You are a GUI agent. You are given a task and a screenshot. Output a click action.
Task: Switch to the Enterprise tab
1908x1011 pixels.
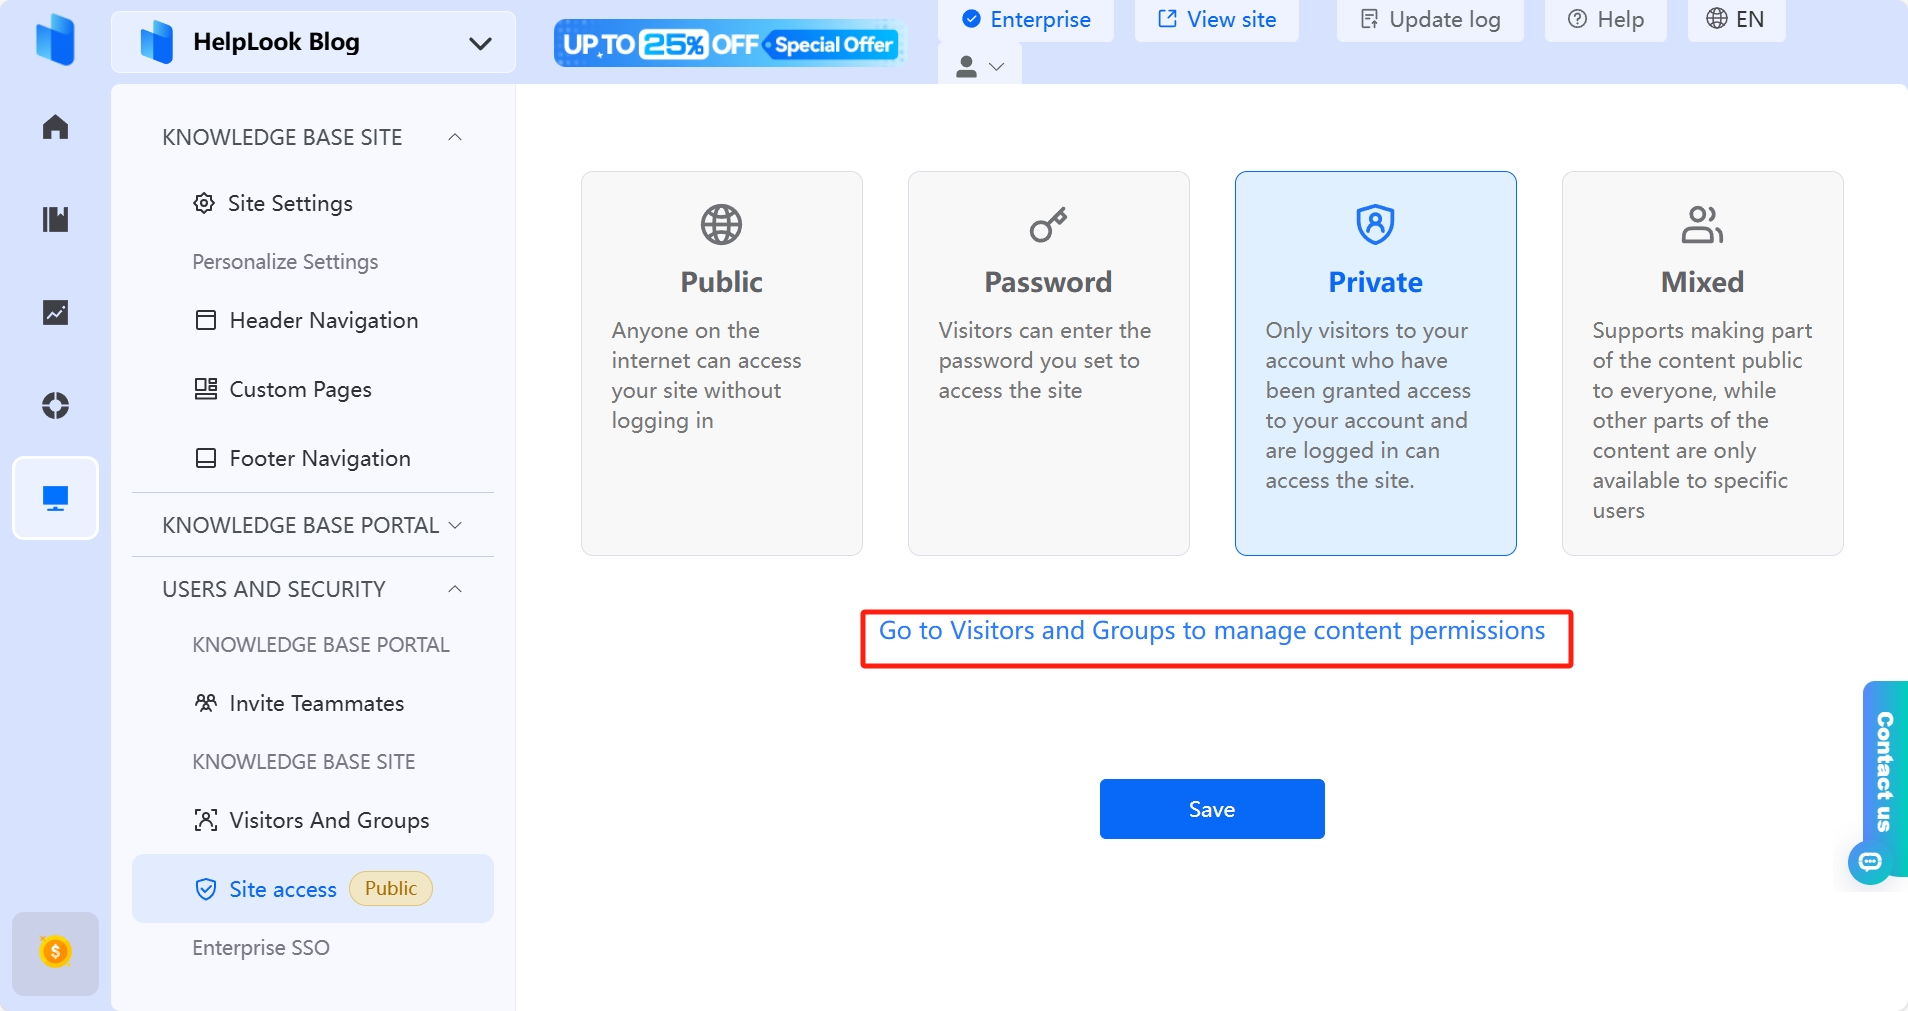tap(1028, 19)
